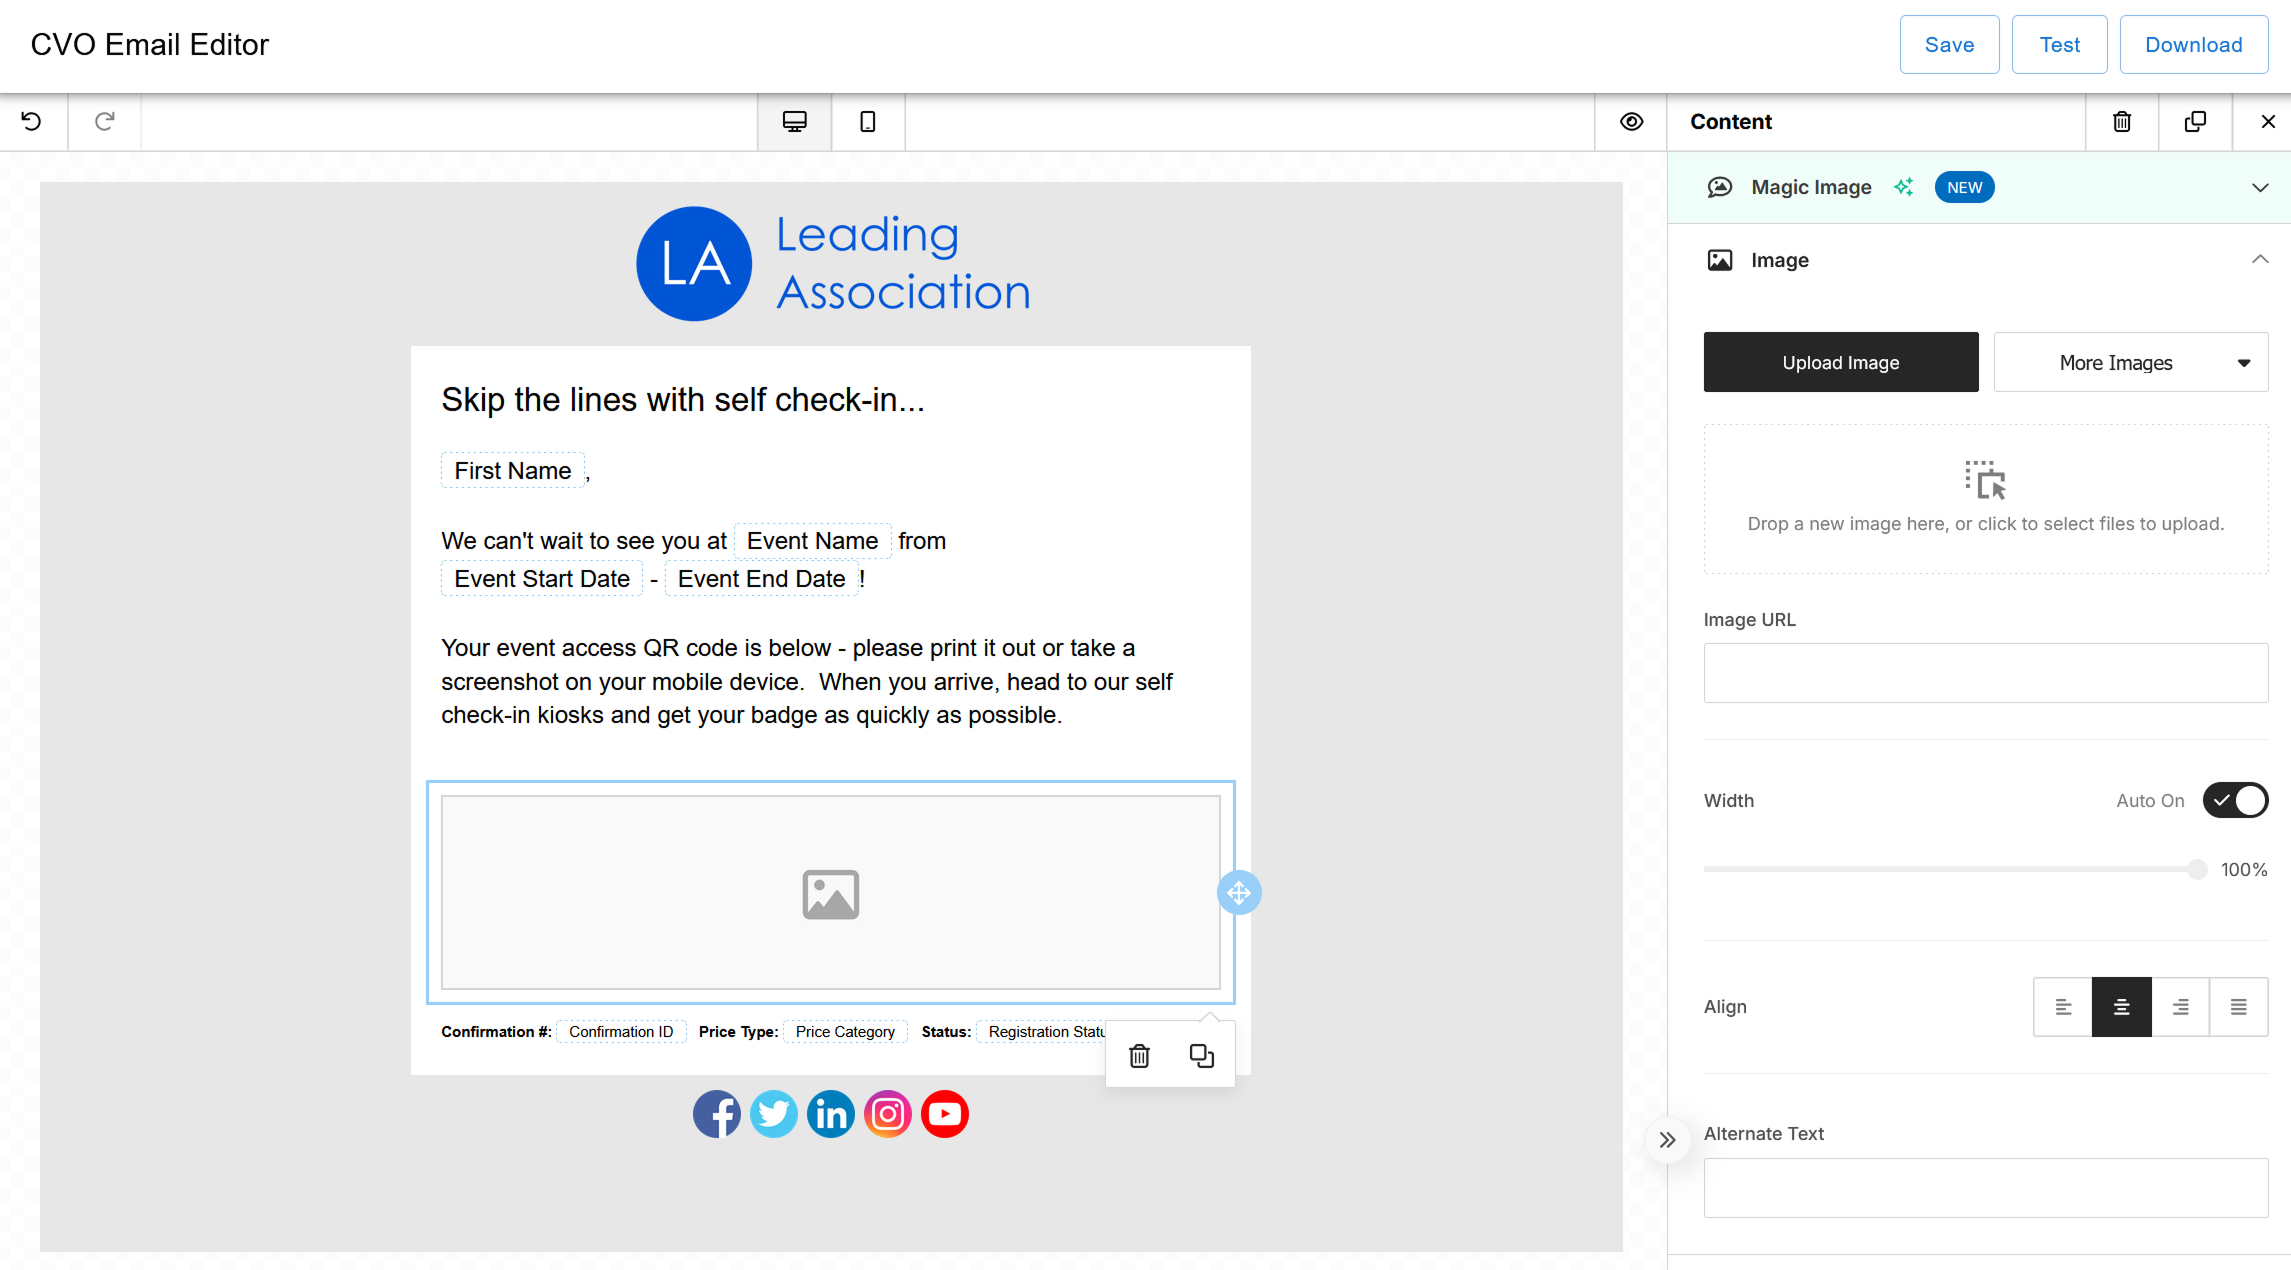Click the Event Name merge tag
The image size is (2291, 1270).
(x=812, y=541)
